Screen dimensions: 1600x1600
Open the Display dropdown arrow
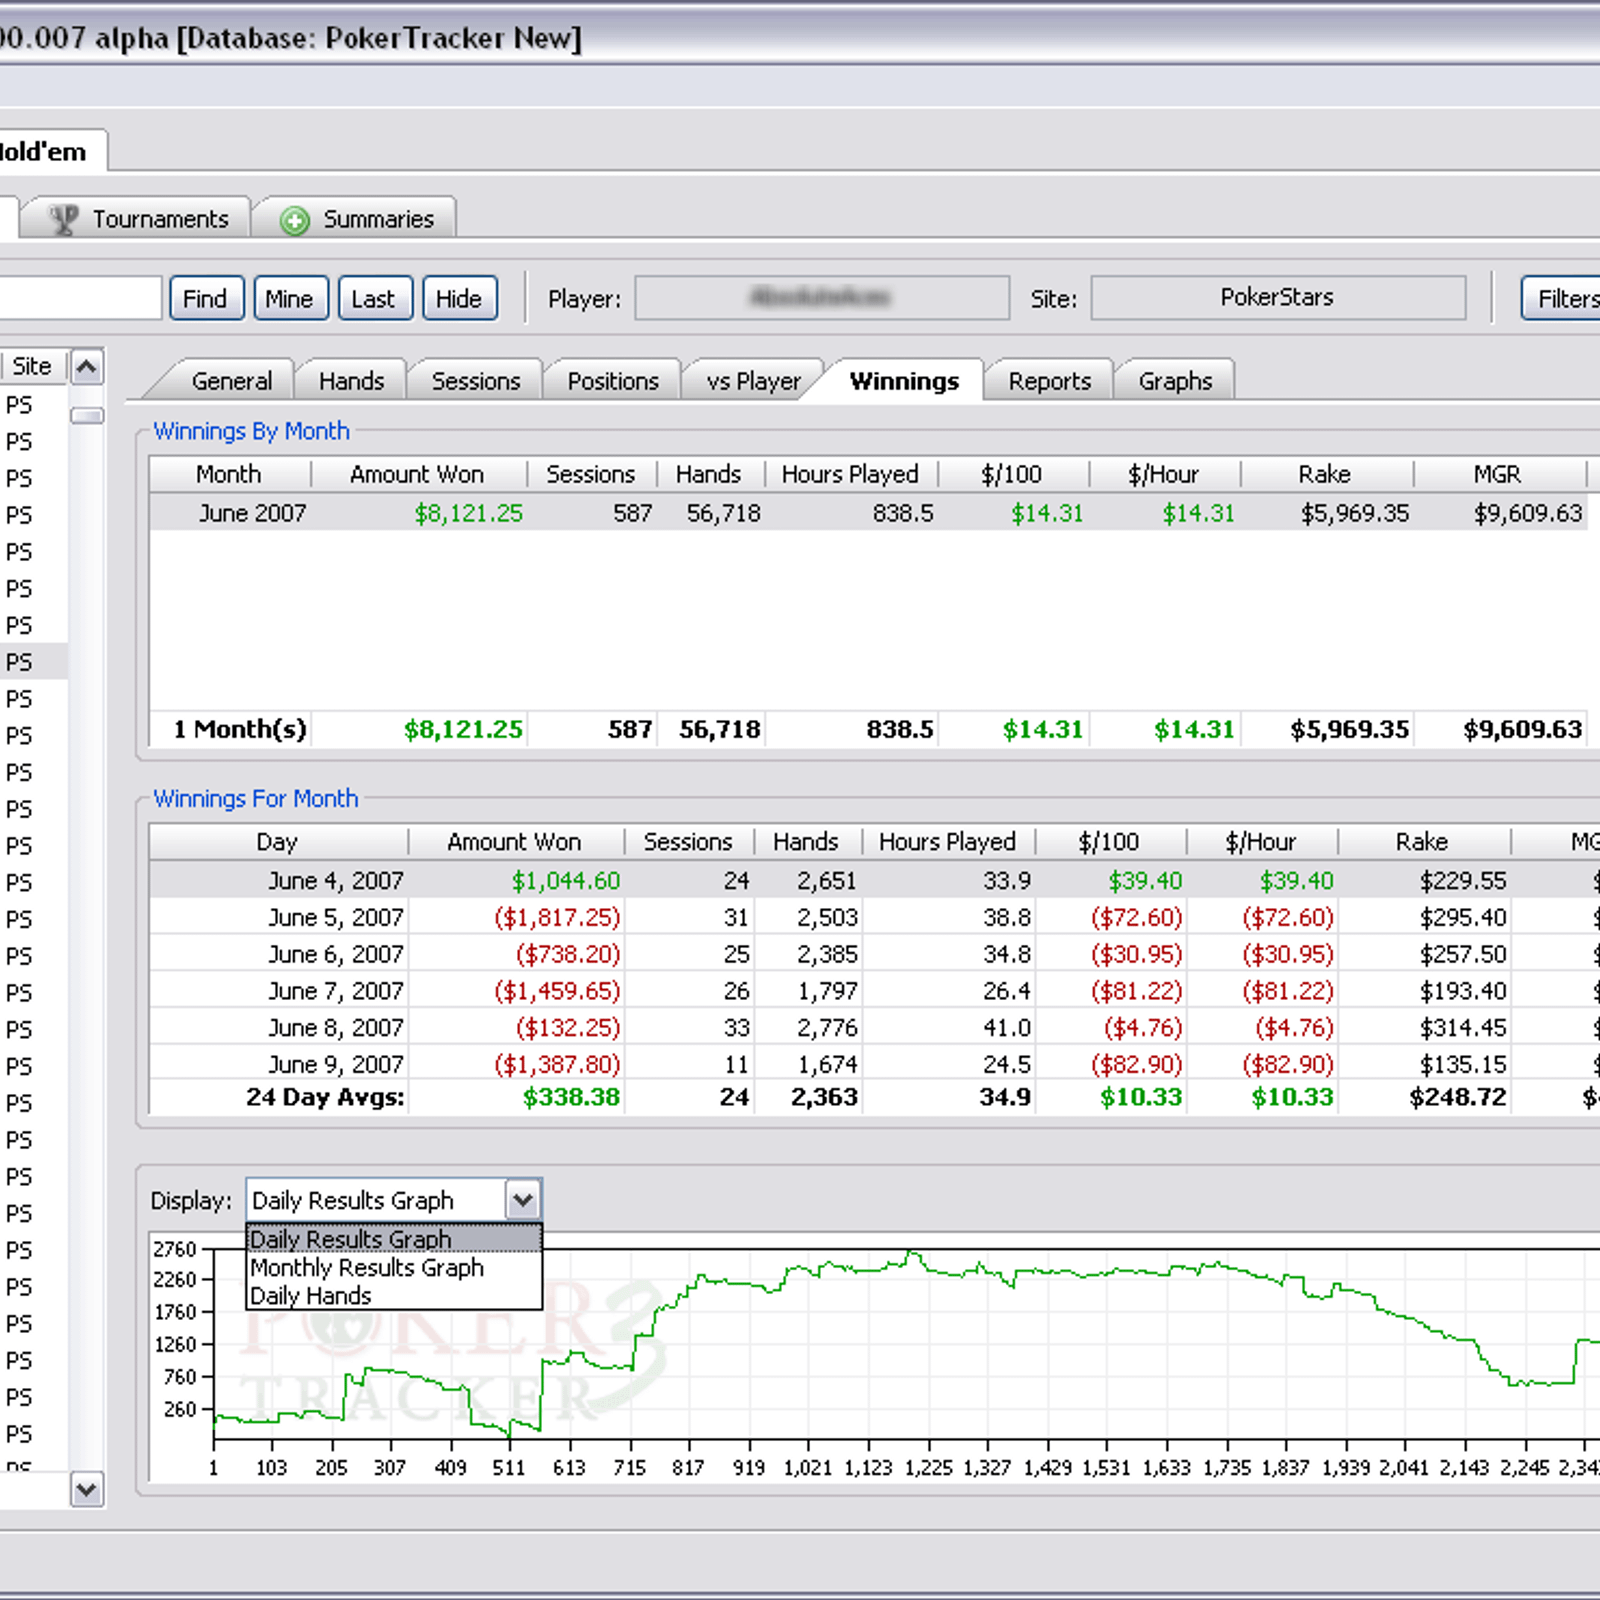coord(523,1200)
